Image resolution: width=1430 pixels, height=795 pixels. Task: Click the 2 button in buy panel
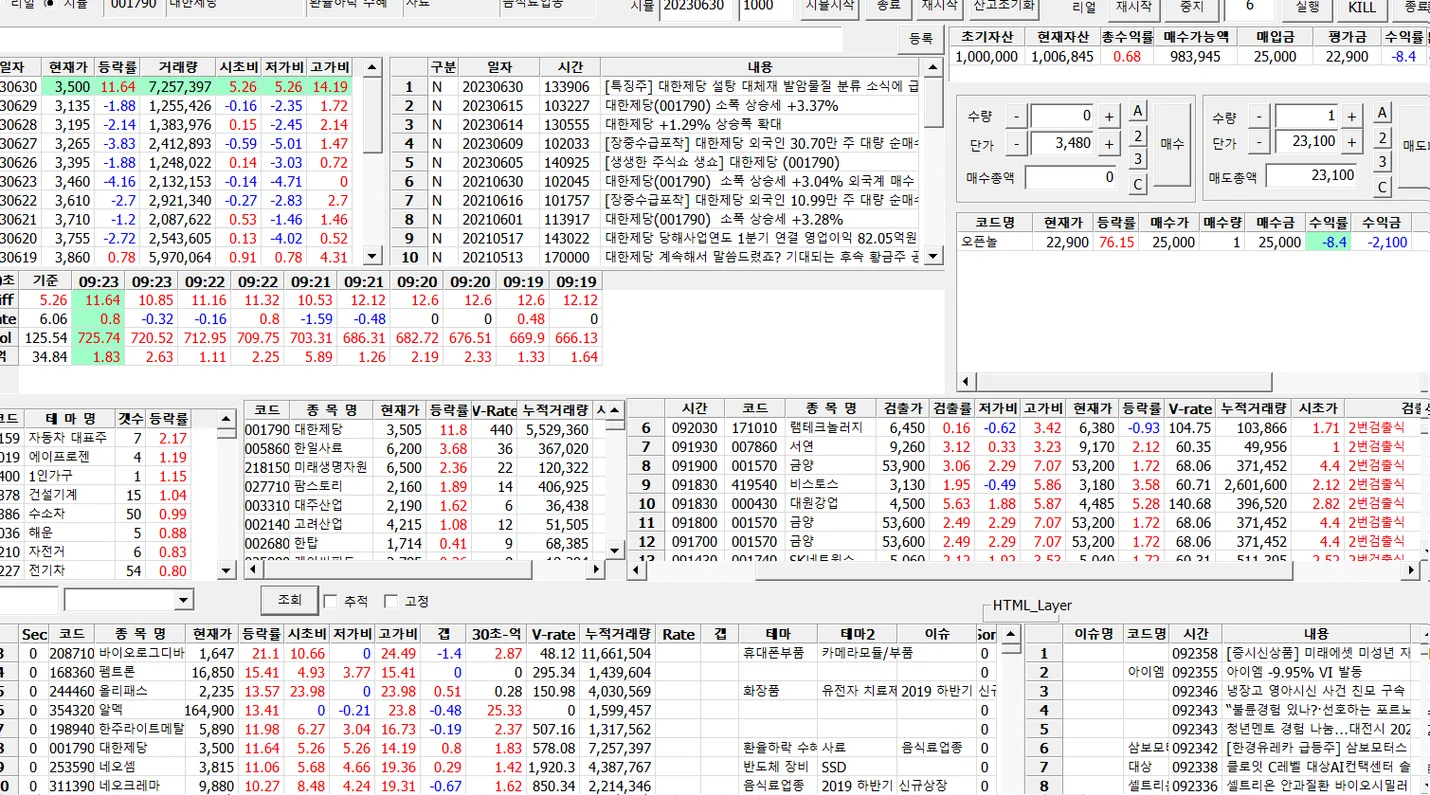(1138, 137)
